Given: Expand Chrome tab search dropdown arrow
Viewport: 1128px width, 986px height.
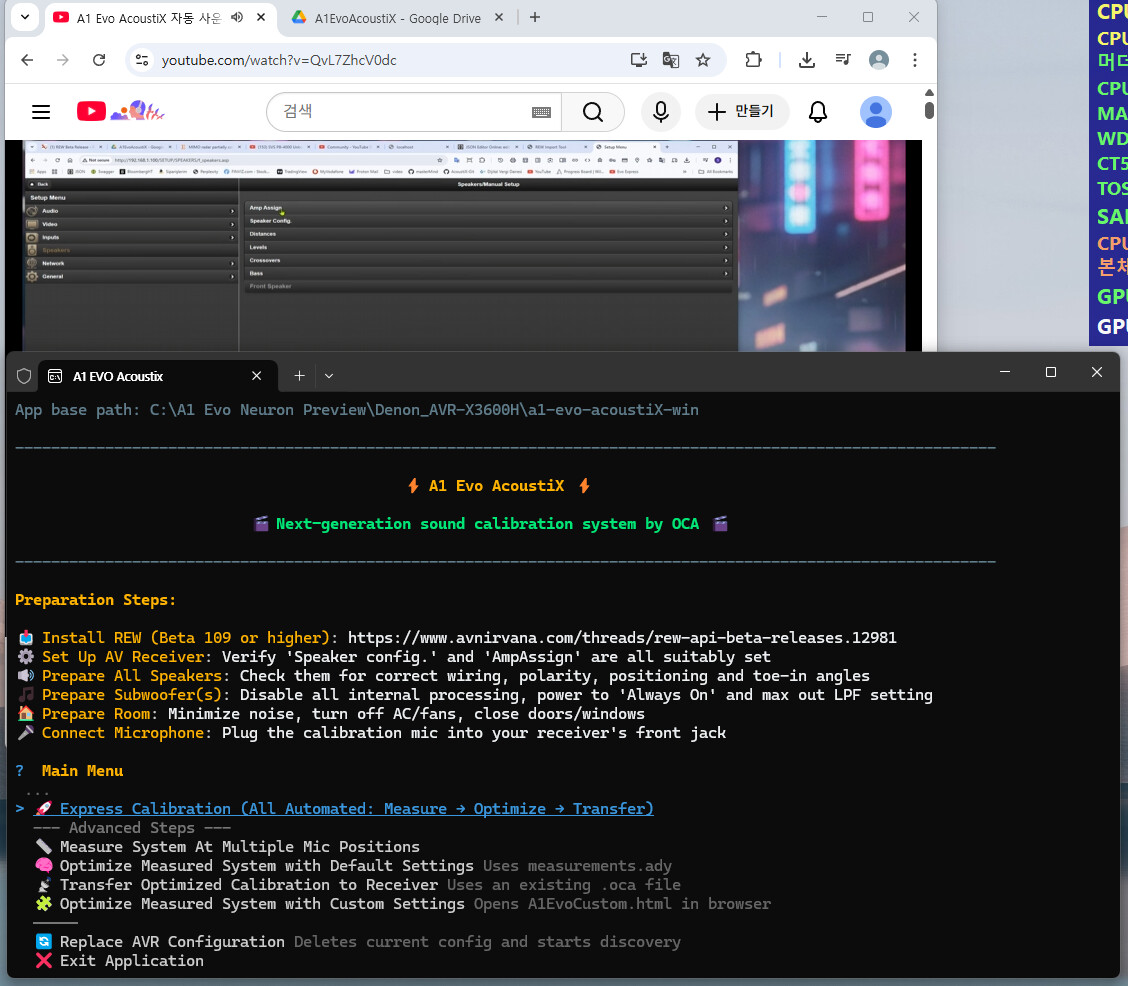Looking at the screenshot, I should pyautogui.click(x=25, y=17).
